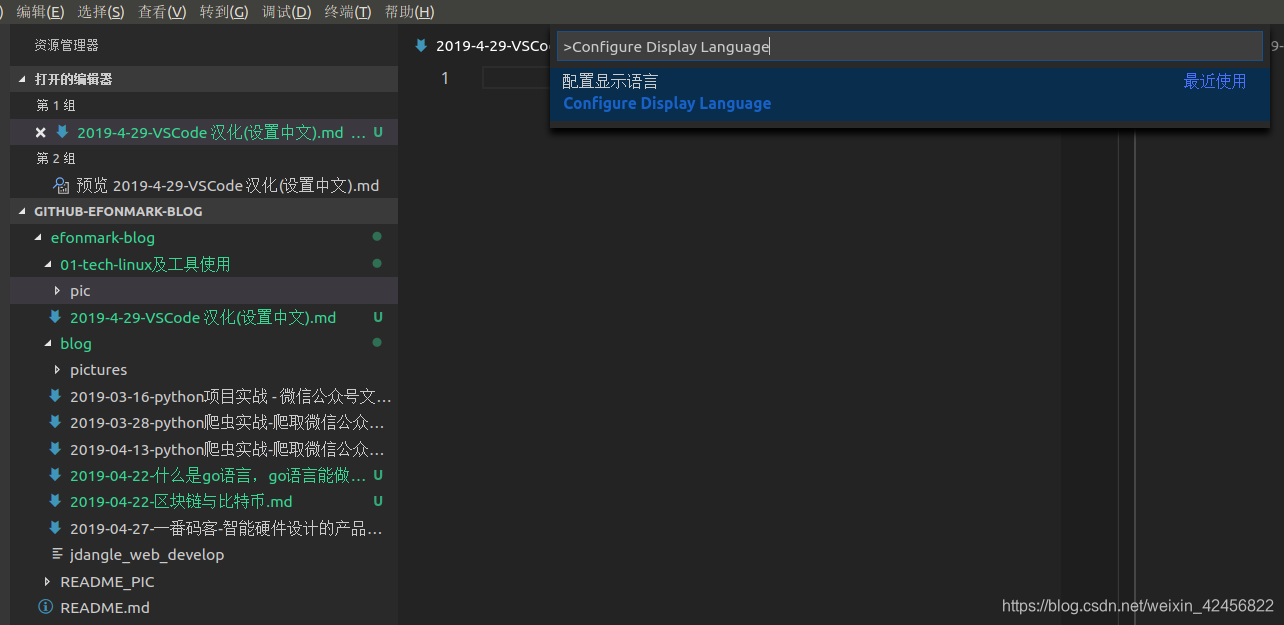Close the open 2019-4-29-VSCode editor entry

(x=41, y=132)
